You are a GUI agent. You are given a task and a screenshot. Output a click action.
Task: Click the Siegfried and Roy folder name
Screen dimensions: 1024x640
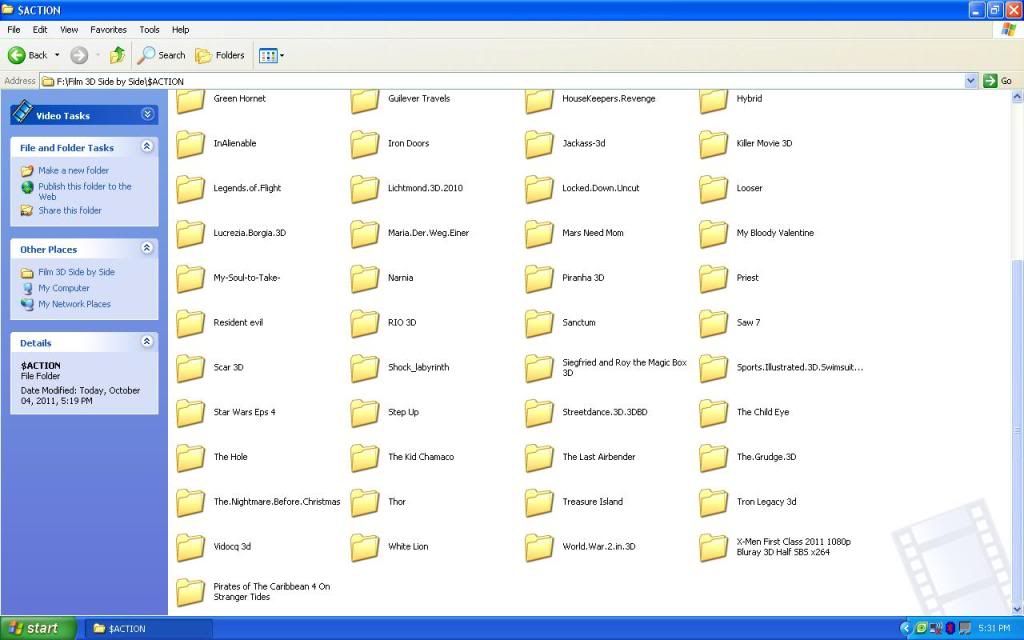tap(624, 368)
